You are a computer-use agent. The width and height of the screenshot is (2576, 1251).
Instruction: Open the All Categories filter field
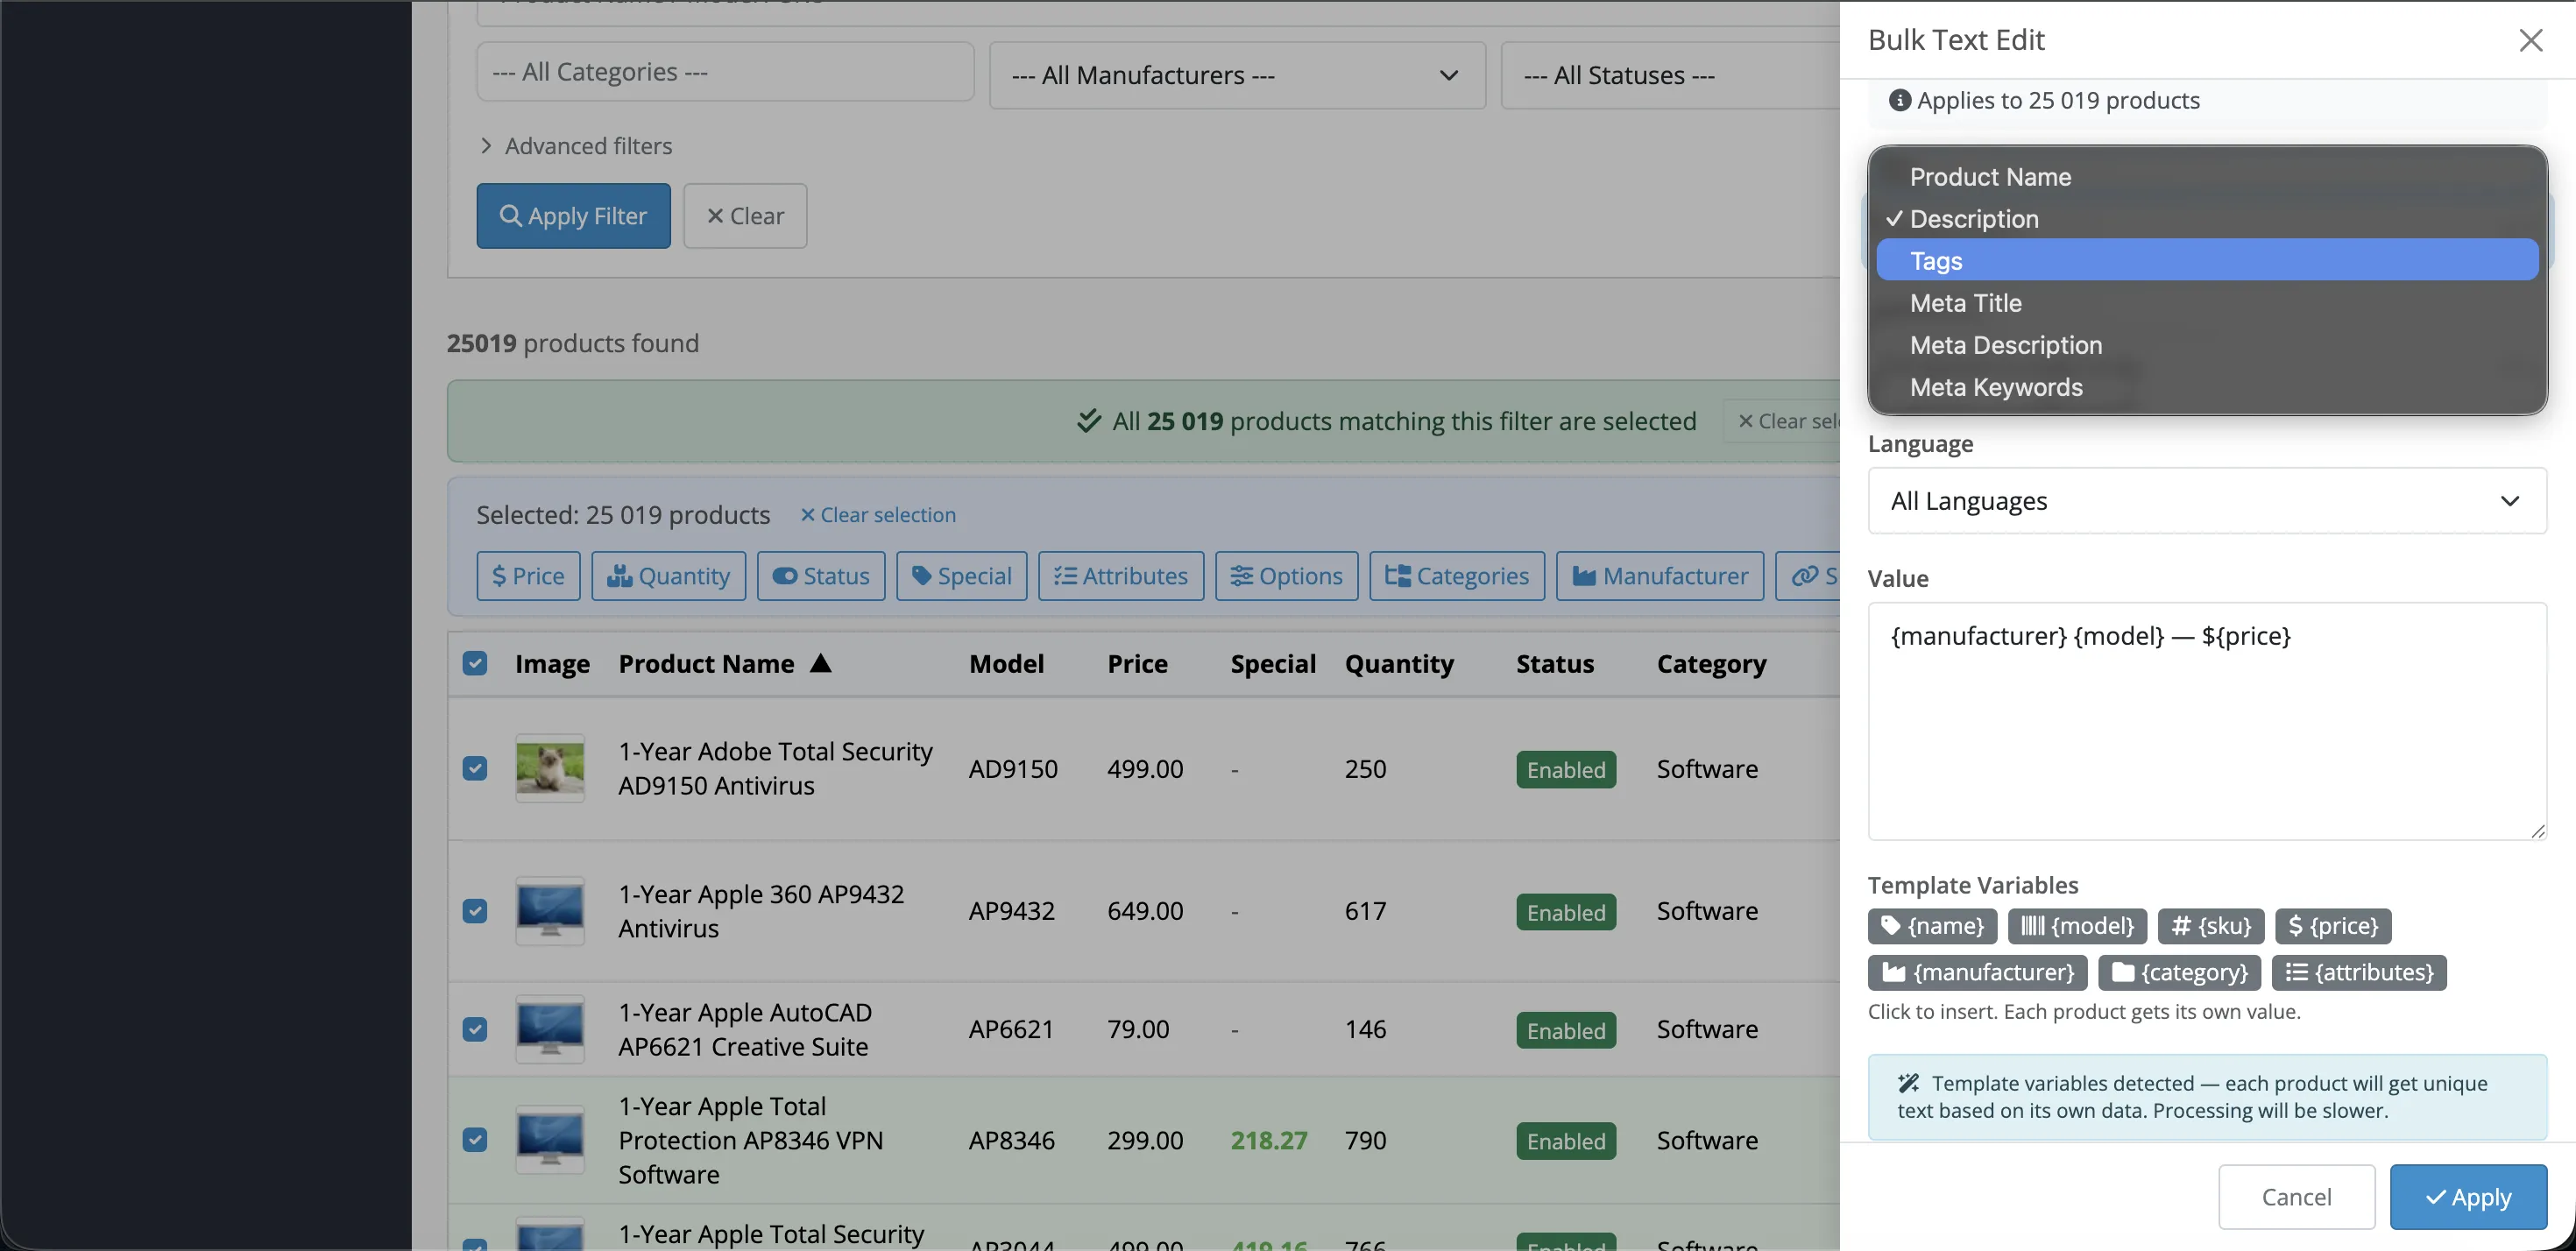tap(725, 72)
